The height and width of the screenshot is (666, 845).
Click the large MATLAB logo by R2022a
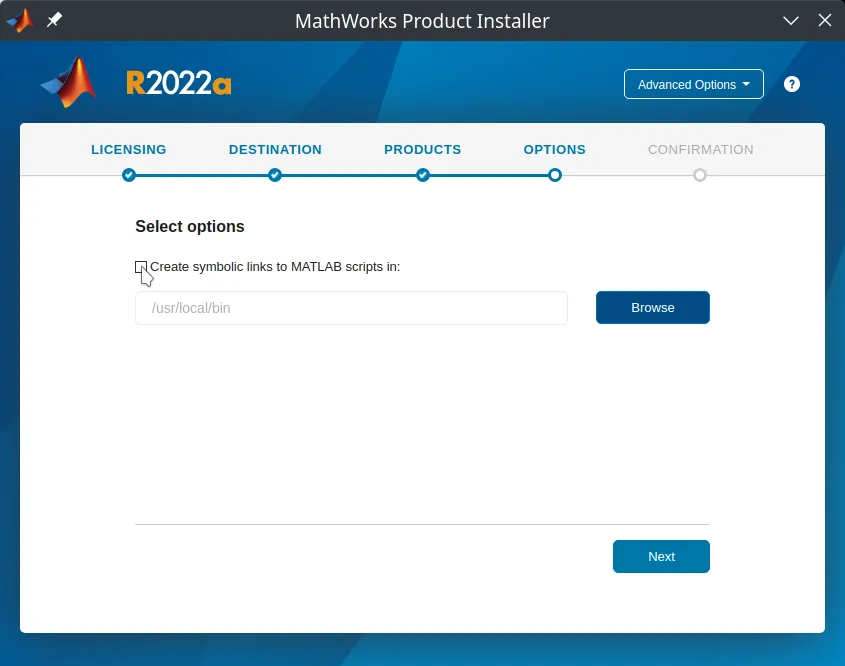(69, 83)
